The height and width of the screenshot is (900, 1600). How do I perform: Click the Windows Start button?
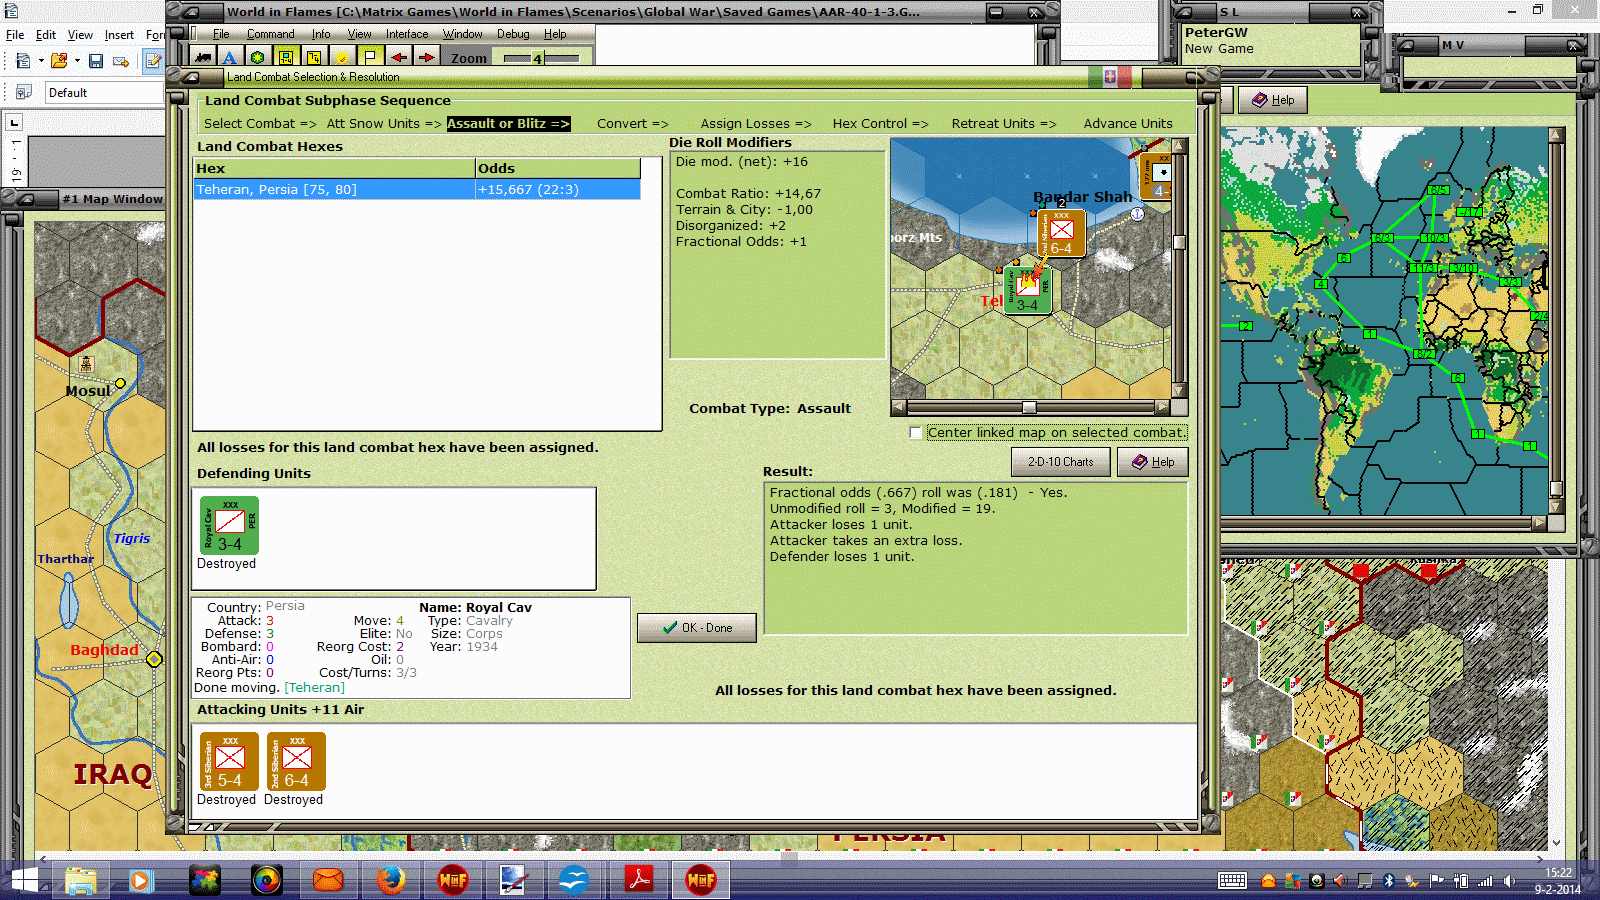click(x=24, y=880)
